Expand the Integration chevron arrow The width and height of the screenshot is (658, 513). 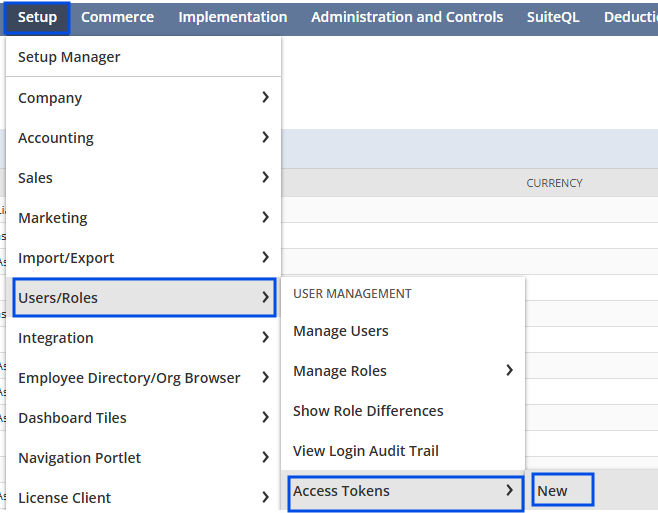(265, 338)
